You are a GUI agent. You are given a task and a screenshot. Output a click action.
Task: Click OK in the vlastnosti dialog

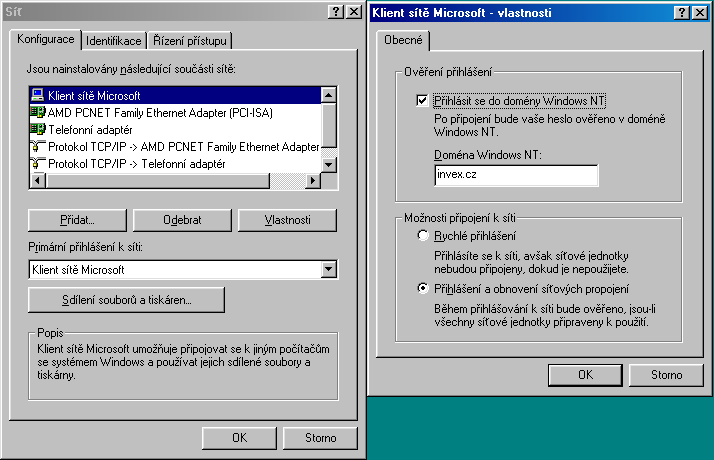point(585,375)
